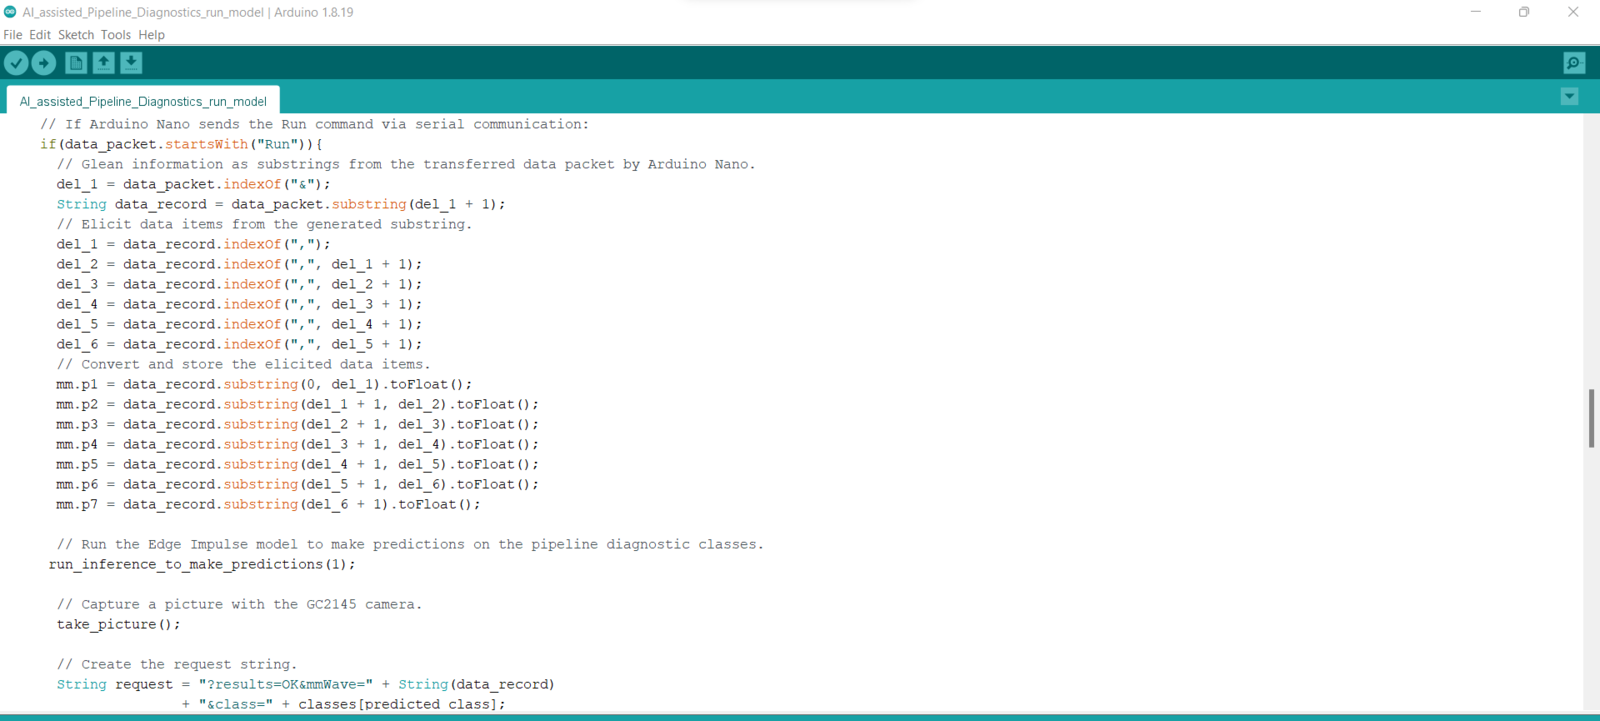
Task: Click comment 'Glean information as substrings'
Action: click(406, 164)
